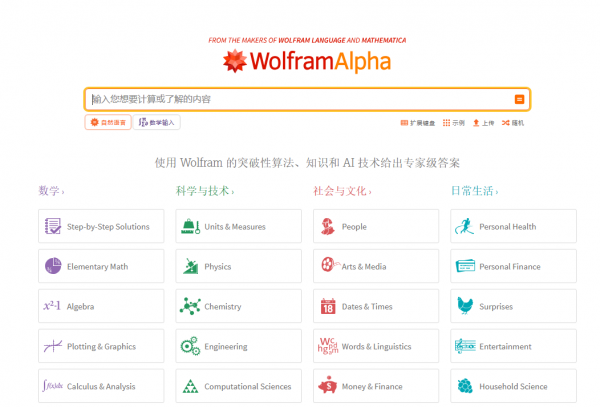
Task: Click the orange compute button in search box
Action: pos(519,99)
